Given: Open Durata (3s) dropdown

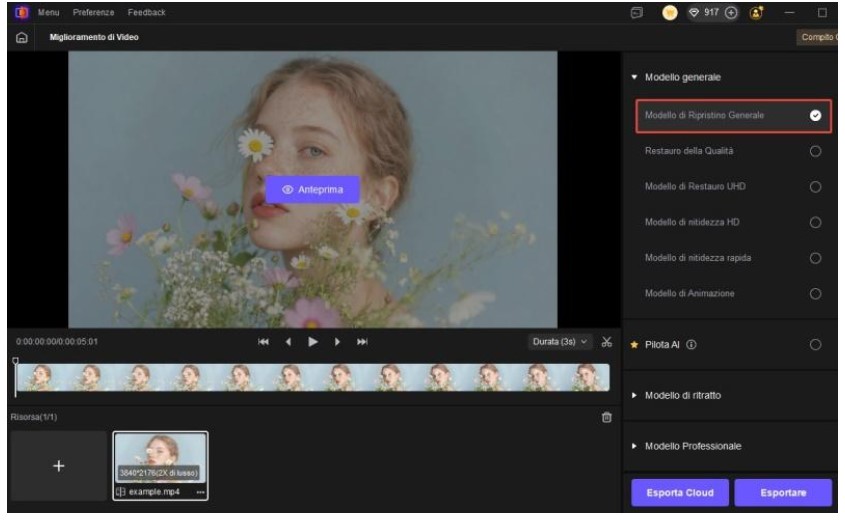Looking at the screenshot, I should [560, 342].
